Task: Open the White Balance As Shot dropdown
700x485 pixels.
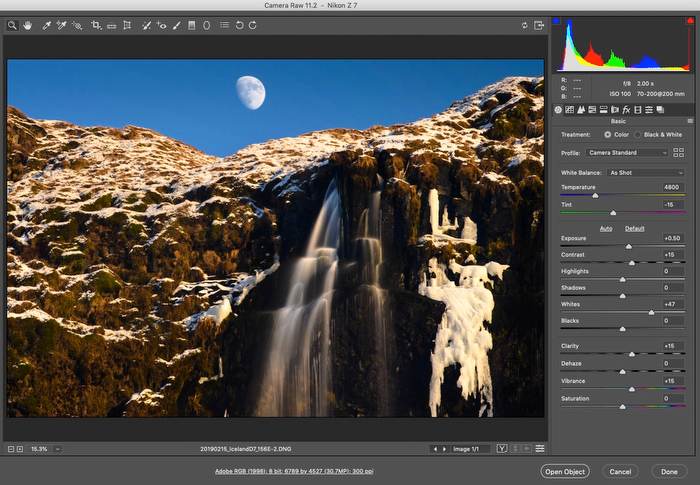Action: click(646, 173)
